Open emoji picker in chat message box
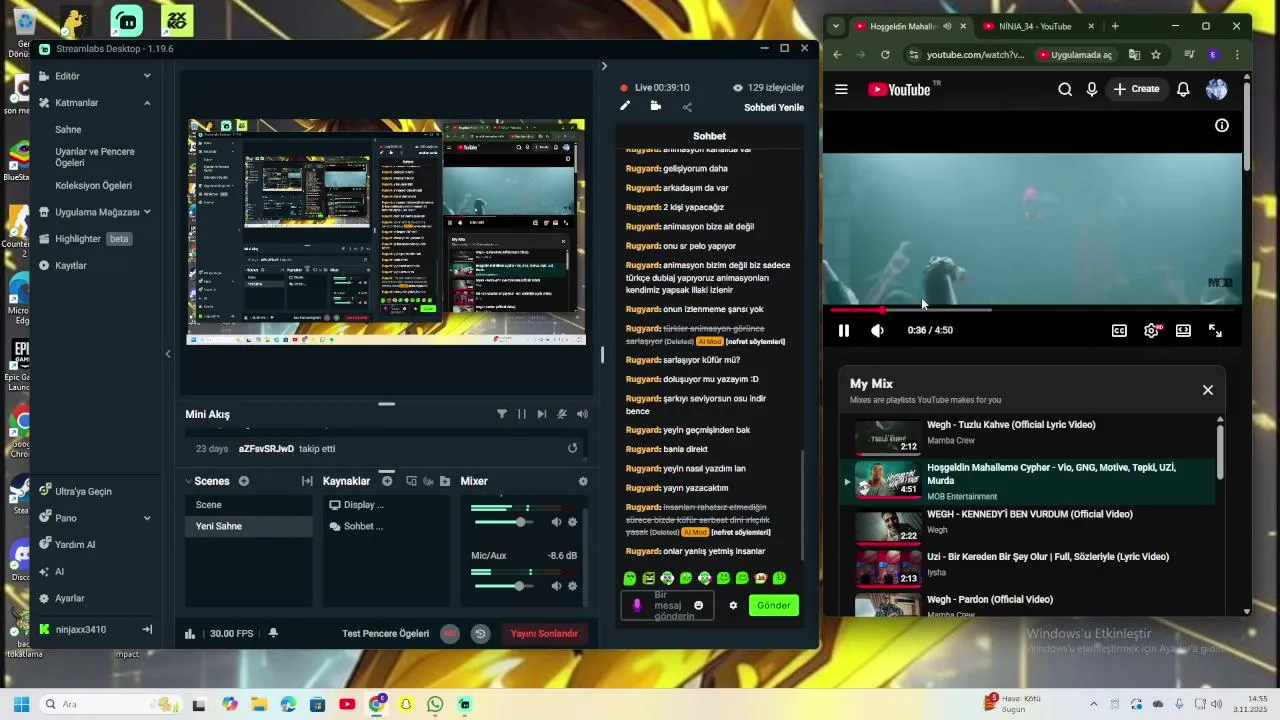 (698, 605)
